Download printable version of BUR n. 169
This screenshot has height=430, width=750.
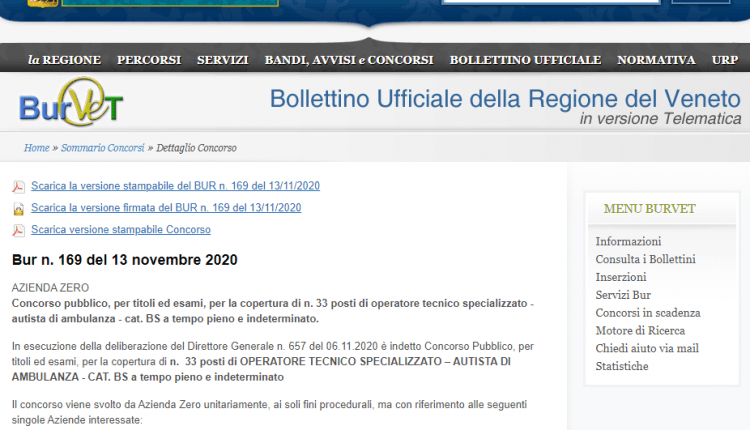click(x=176, y=186)
